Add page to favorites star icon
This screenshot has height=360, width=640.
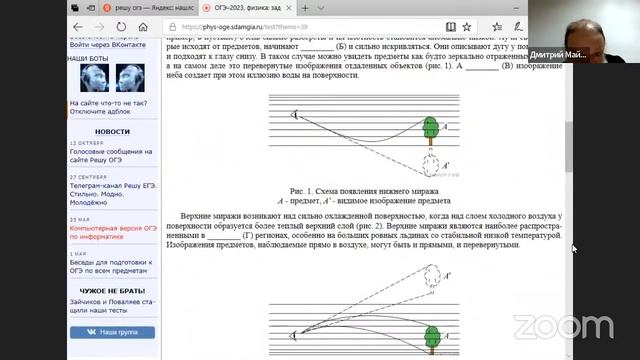467,27
